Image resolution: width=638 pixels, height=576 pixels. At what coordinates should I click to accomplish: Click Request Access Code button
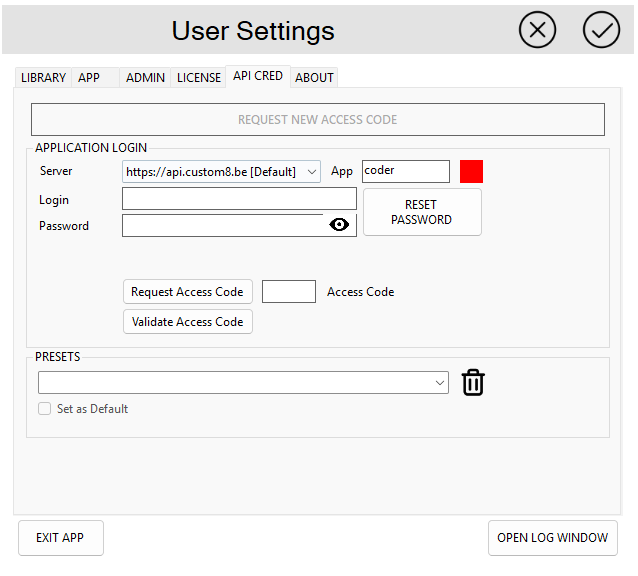[x=188, y=292]
